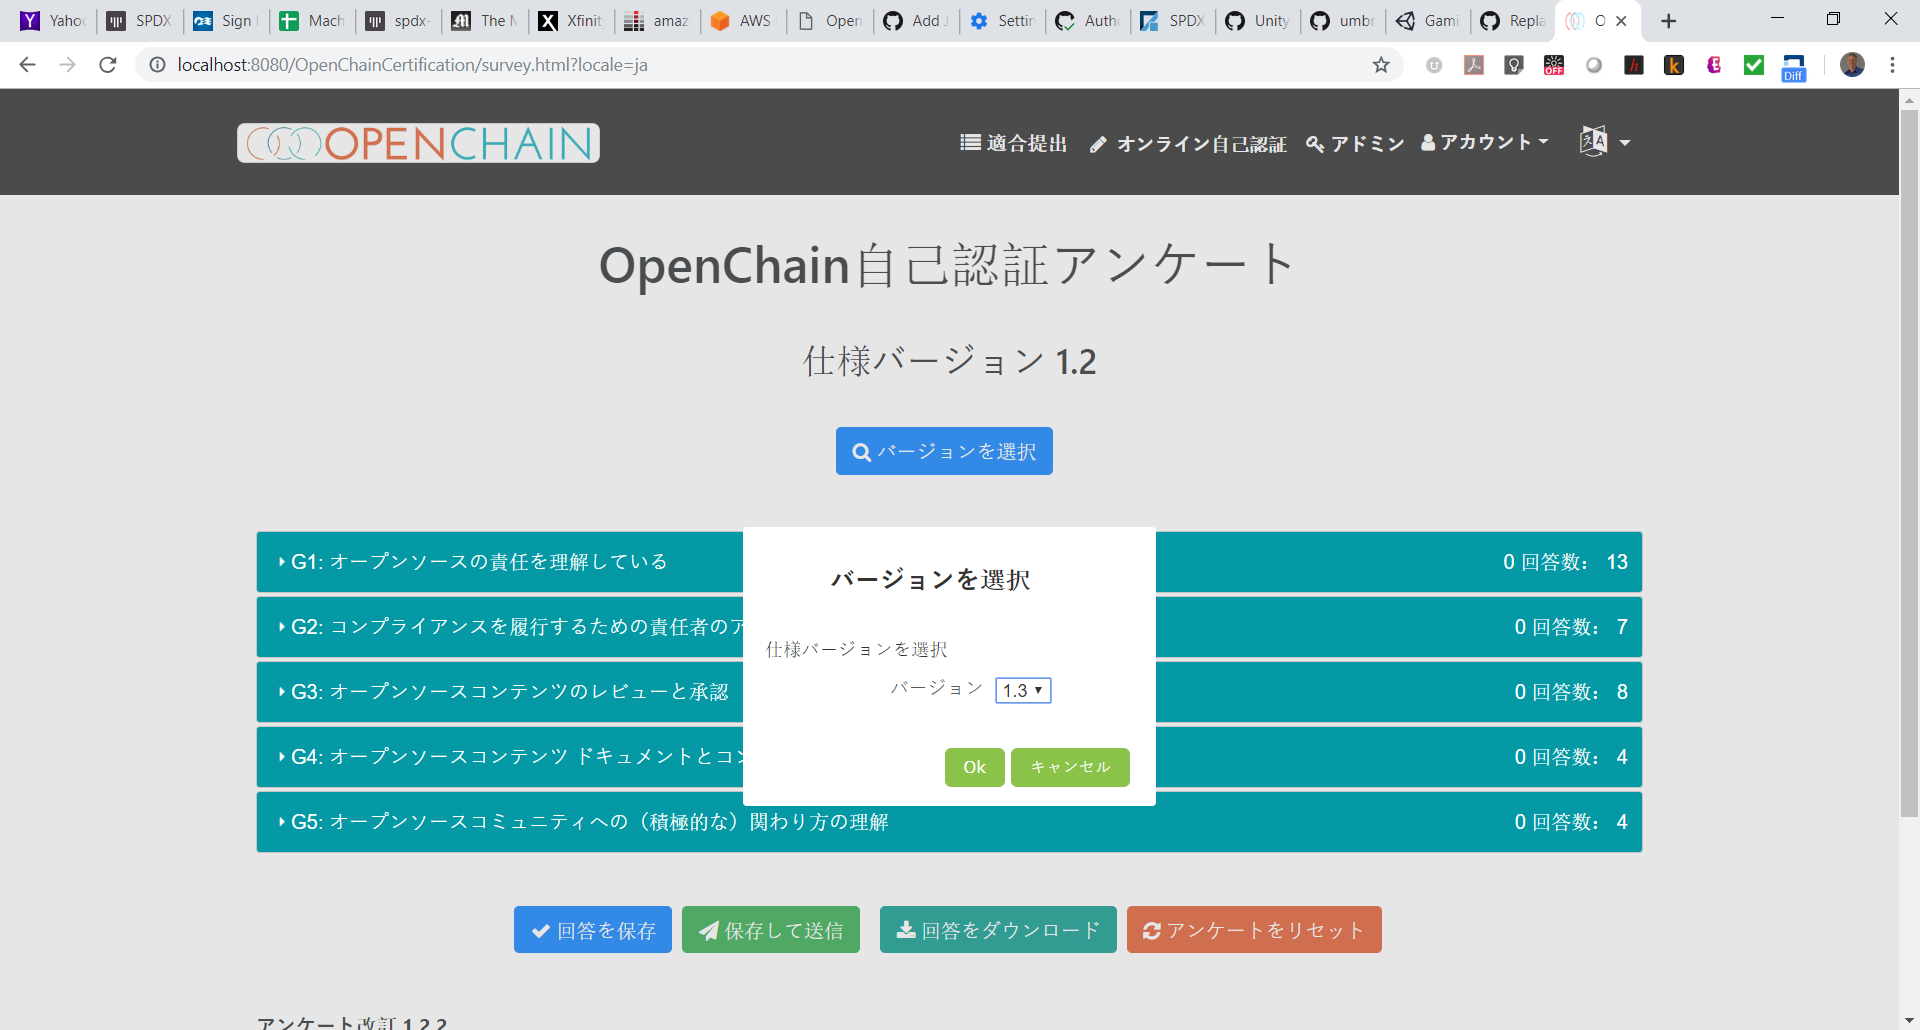Open the language dropdown caret
Viewport: 1920px width, 1030px height.
(x=1626, y=142)
